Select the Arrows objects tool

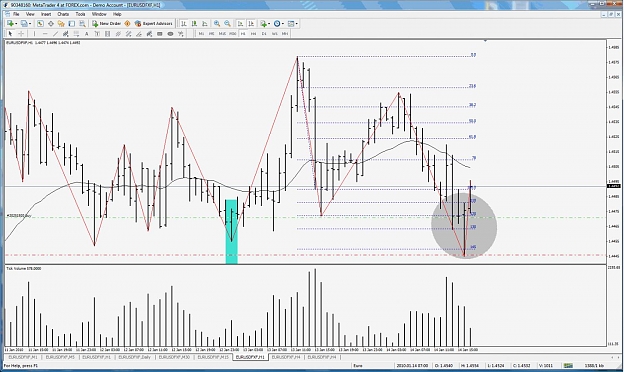click(181, 34)
